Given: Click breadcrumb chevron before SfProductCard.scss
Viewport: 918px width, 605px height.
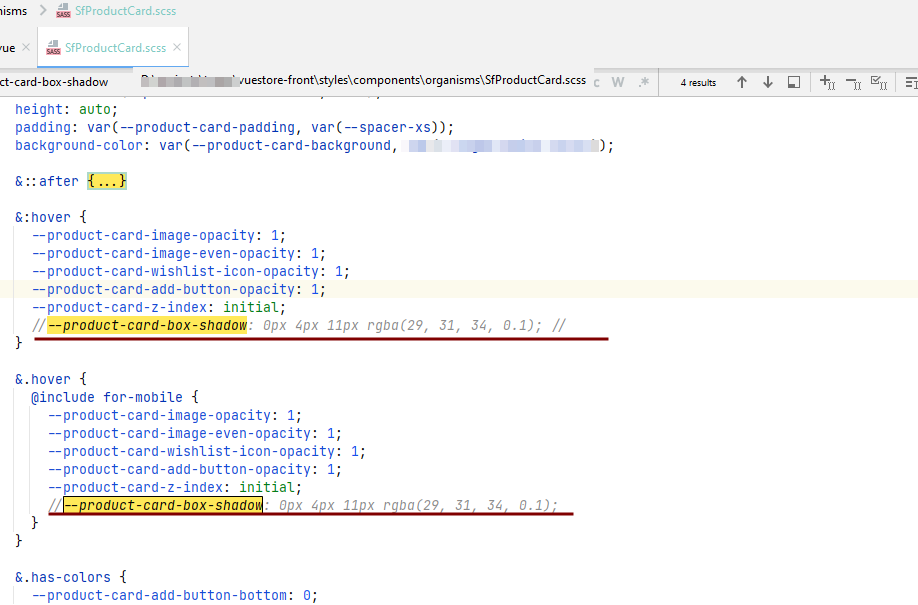Looking at the screenshot, I should point(42,11).
